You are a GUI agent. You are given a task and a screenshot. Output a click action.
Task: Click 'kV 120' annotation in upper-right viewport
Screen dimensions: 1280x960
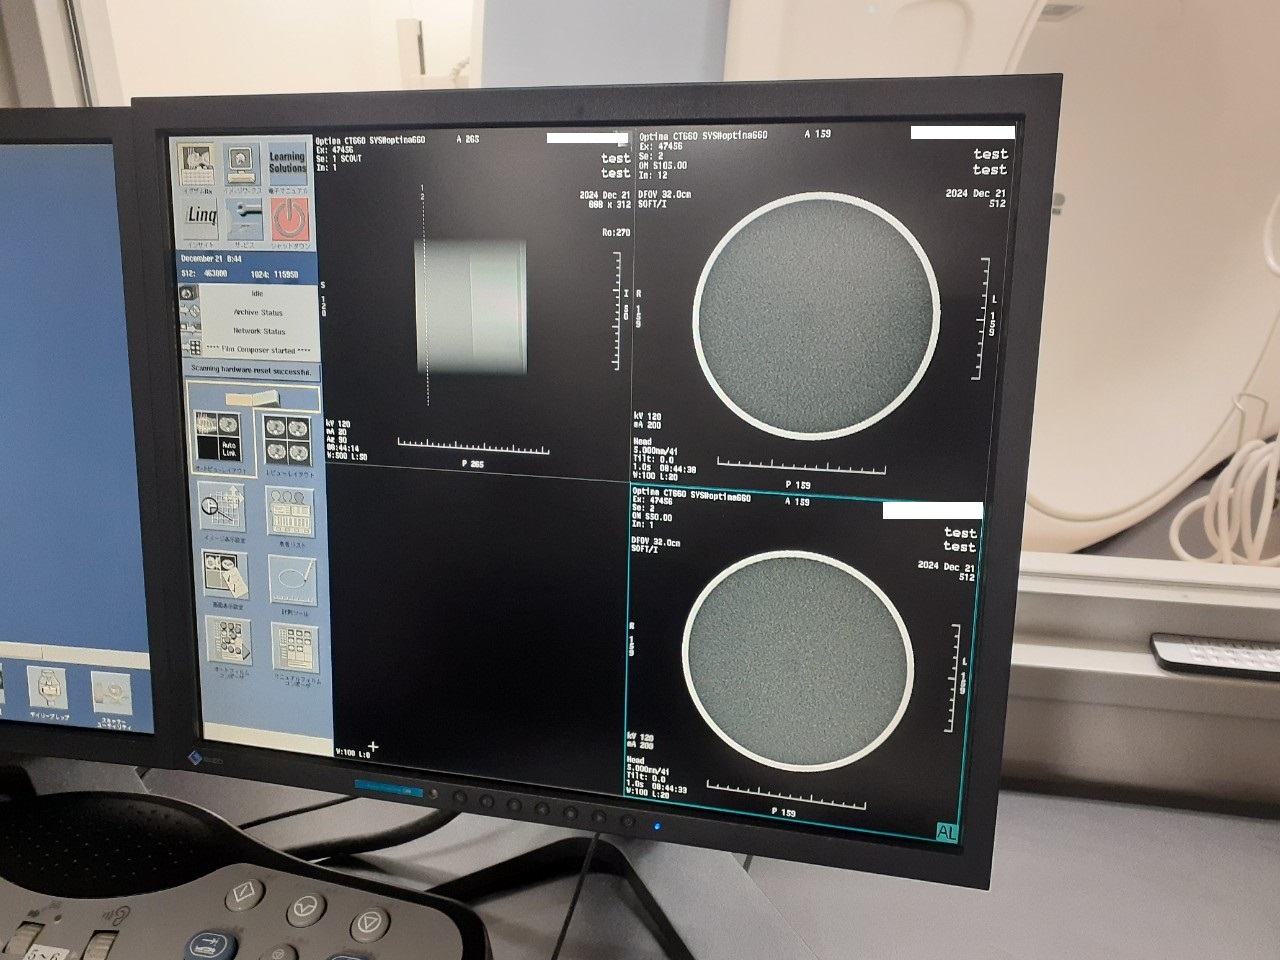647,416
